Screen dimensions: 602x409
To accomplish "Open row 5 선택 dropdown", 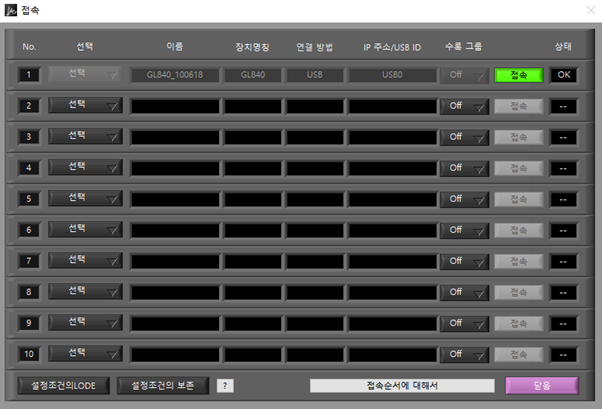I will pyautogui.click(x=85, y=198).
